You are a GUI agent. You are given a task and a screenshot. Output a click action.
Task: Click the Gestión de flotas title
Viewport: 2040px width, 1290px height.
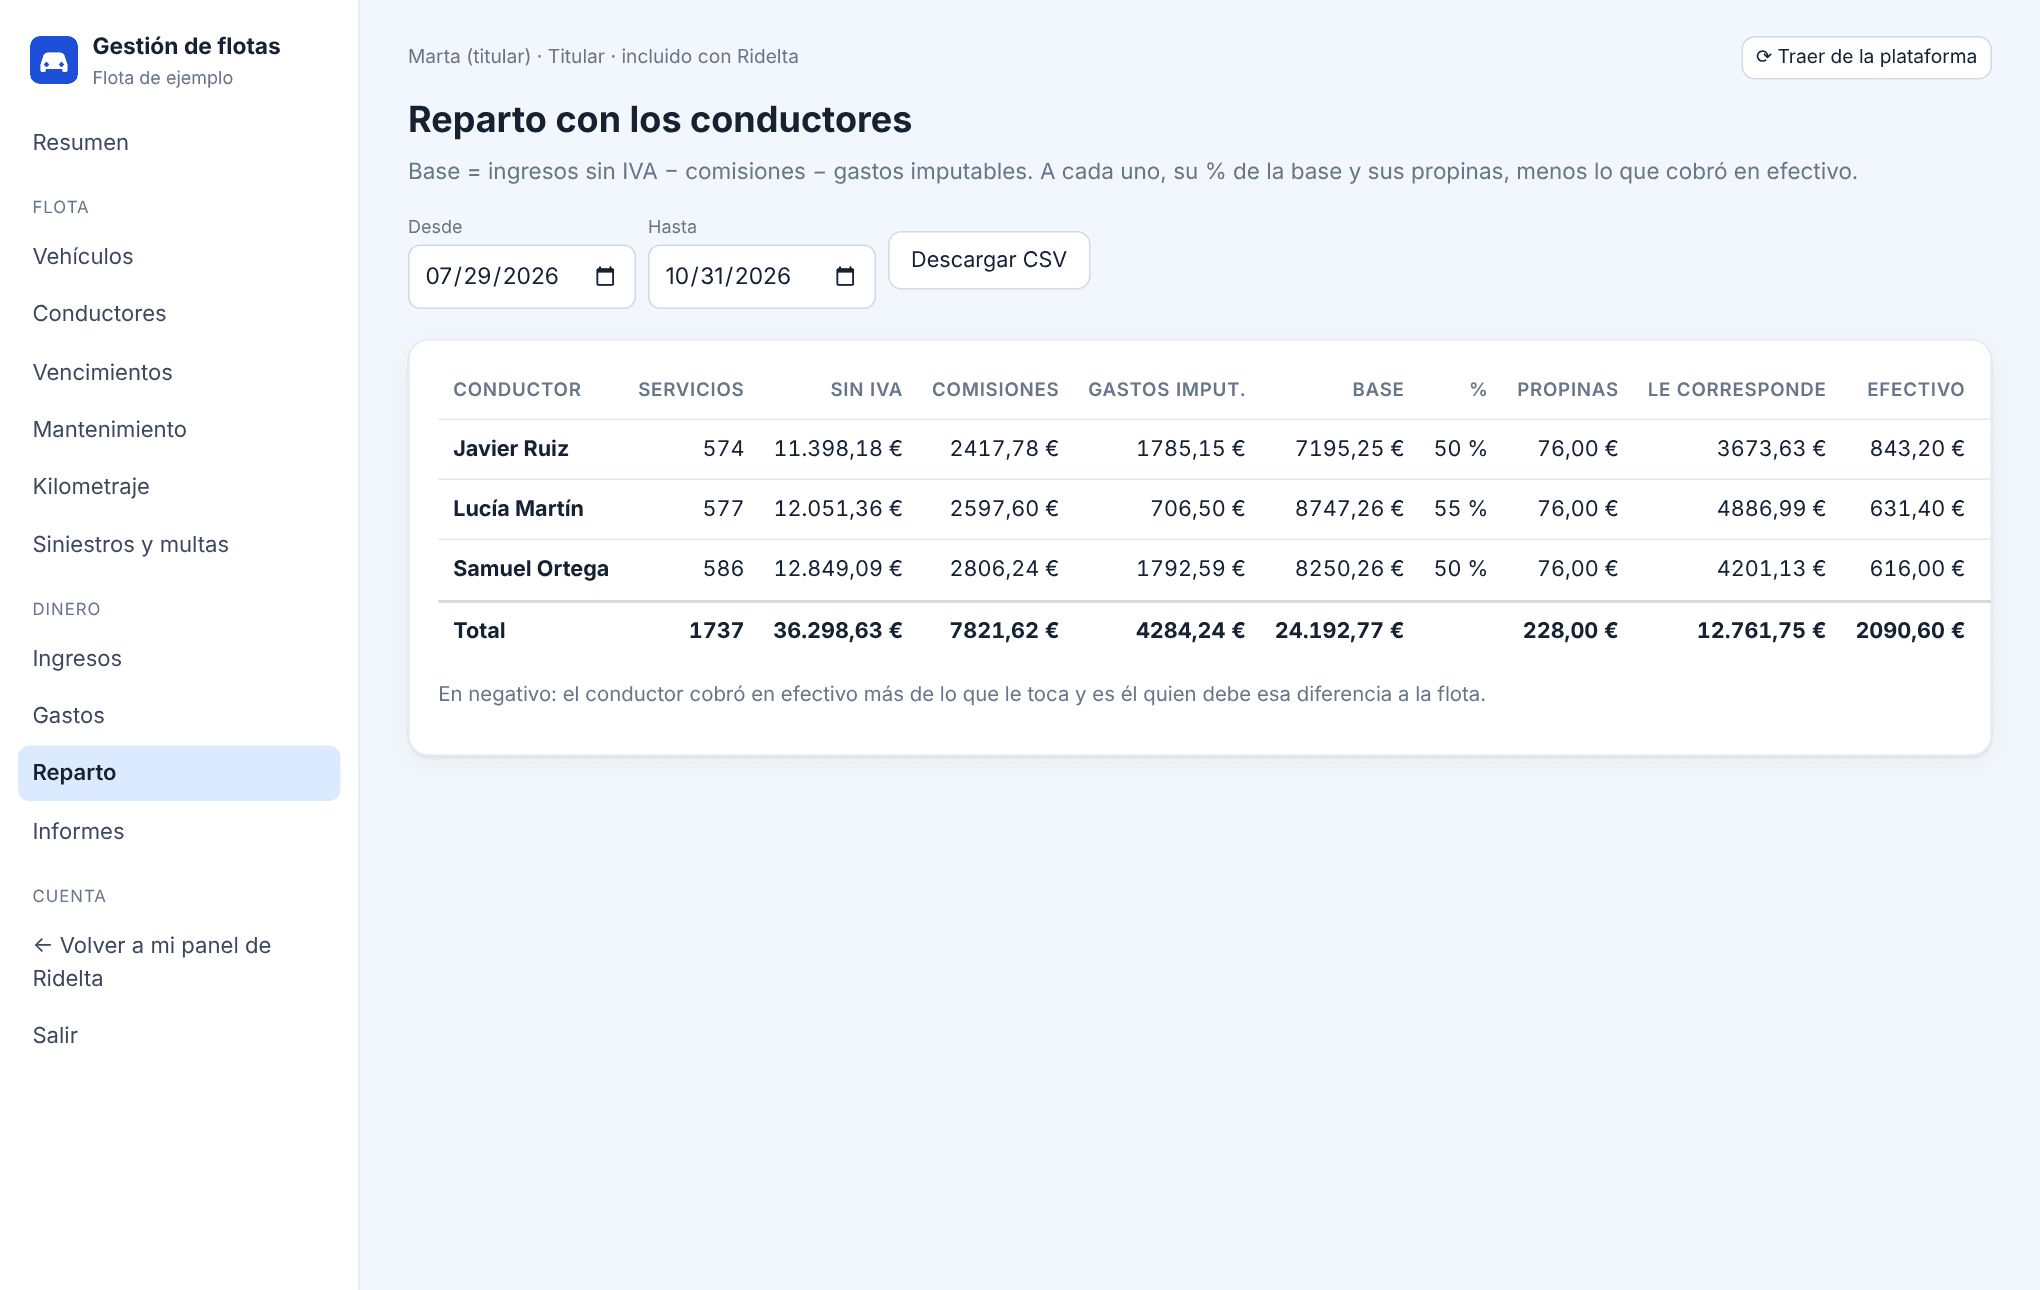pos(186,46)
